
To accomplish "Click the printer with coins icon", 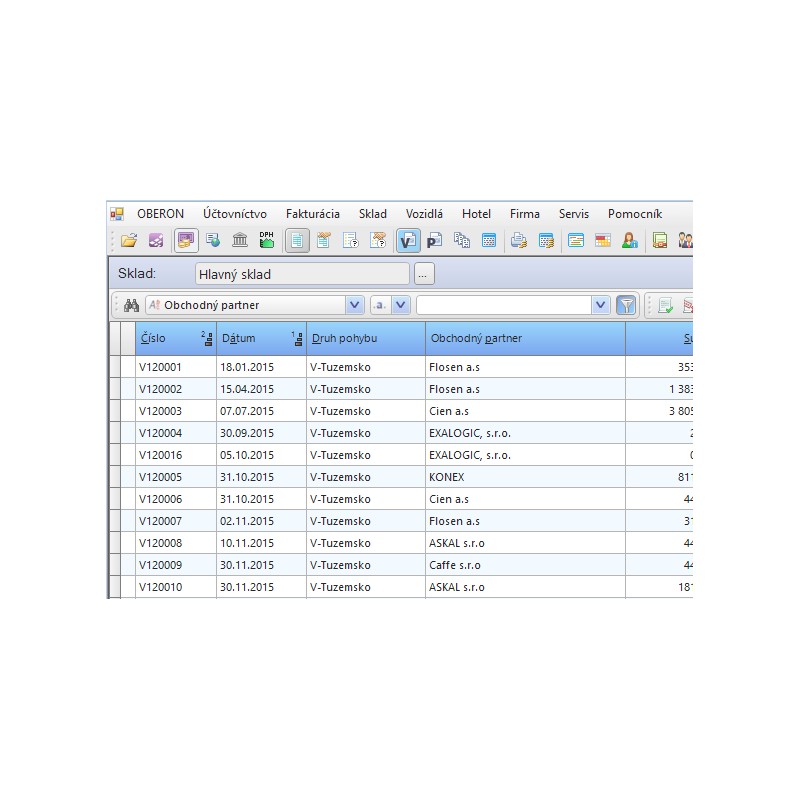I will (519, 240).
